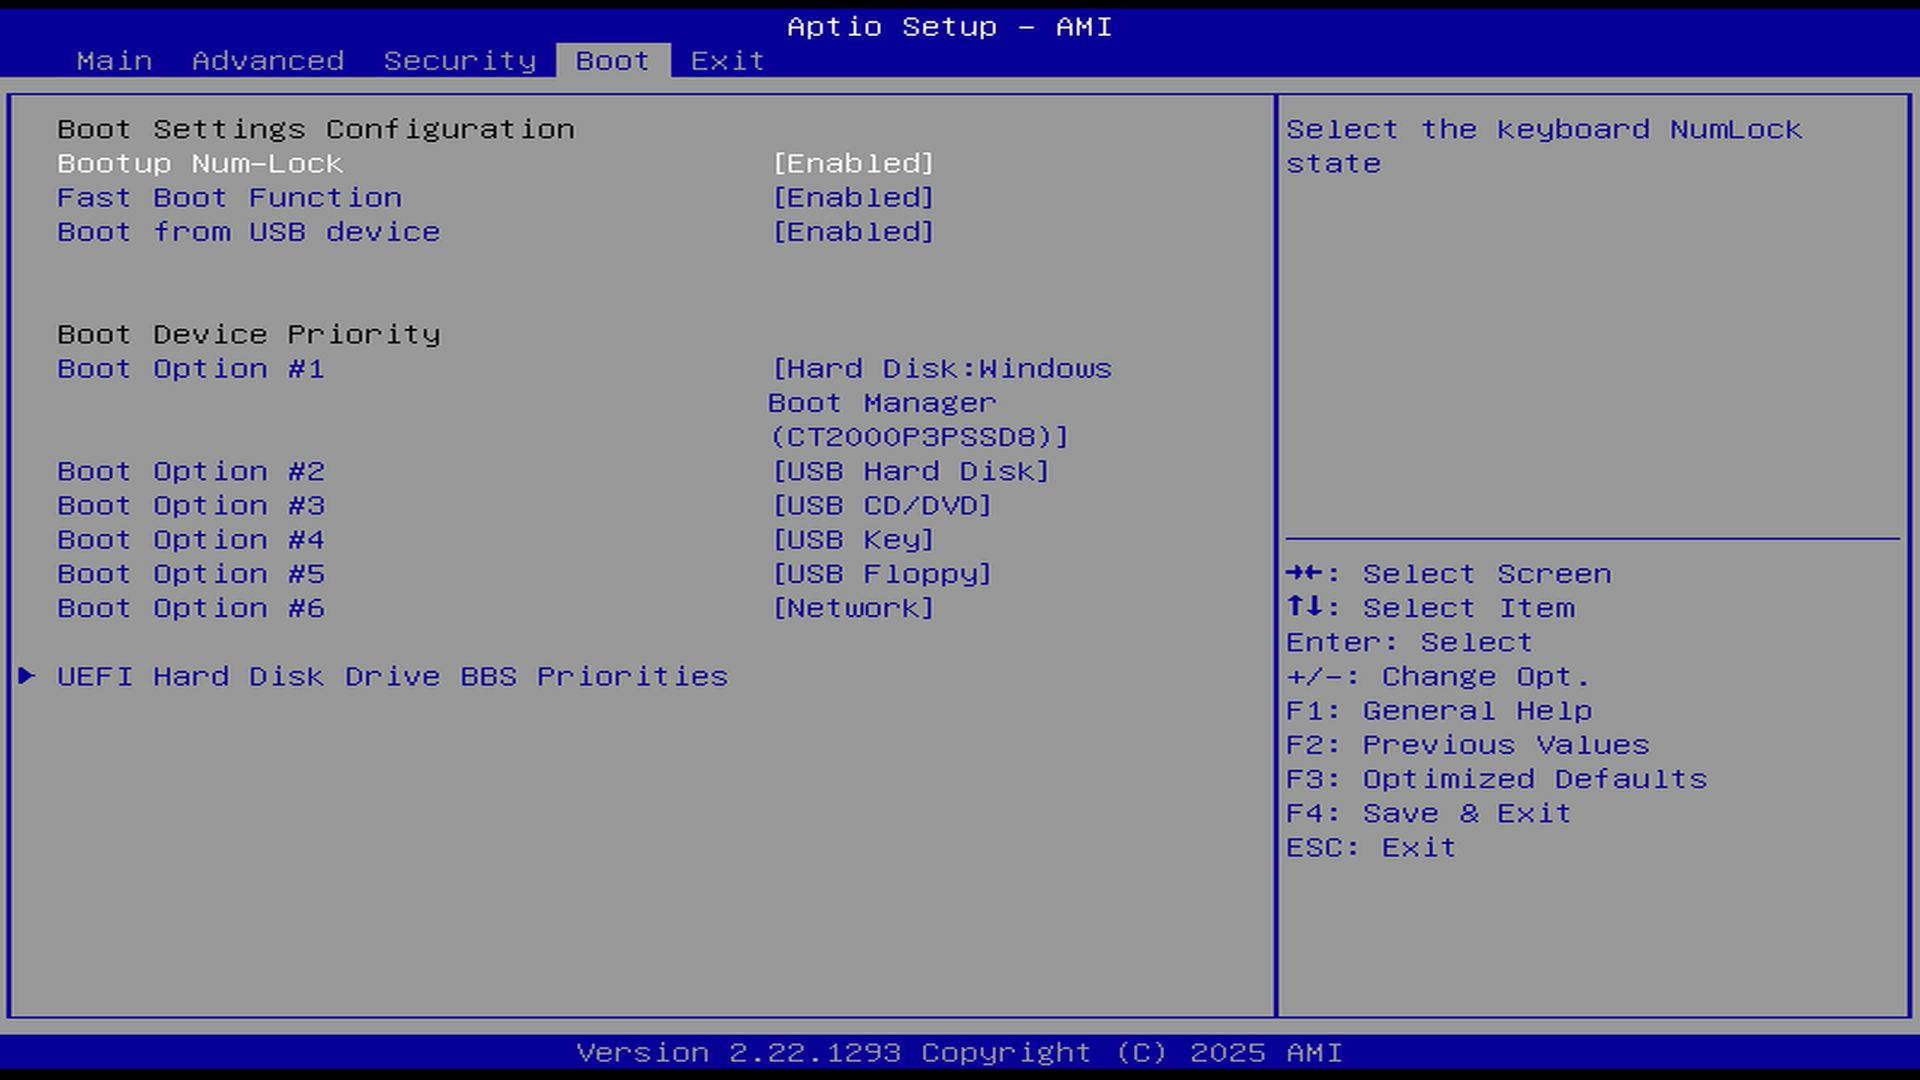Change Boot Option #2 USB Hard Disk value
This screenshot has width=1920, height=1080.
tap(910, 471)
